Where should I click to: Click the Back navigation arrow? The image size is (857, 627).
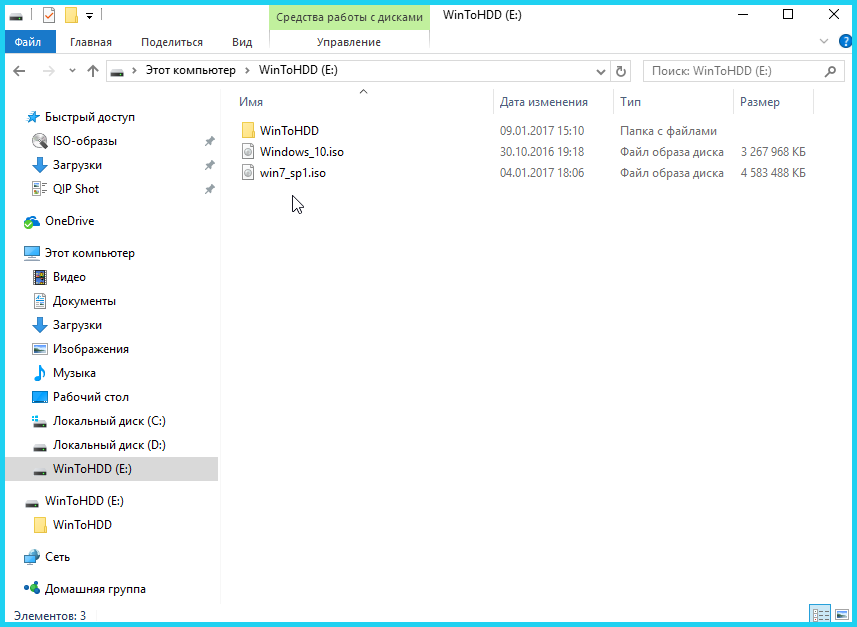[x=20, y=71]
